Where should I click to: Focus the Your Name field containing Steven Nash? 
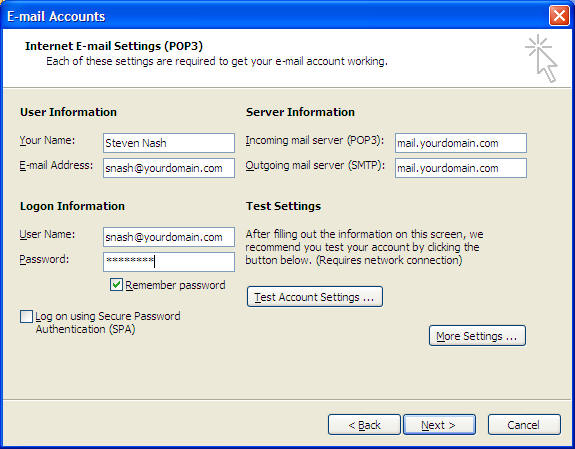click(x=169, y=143)
